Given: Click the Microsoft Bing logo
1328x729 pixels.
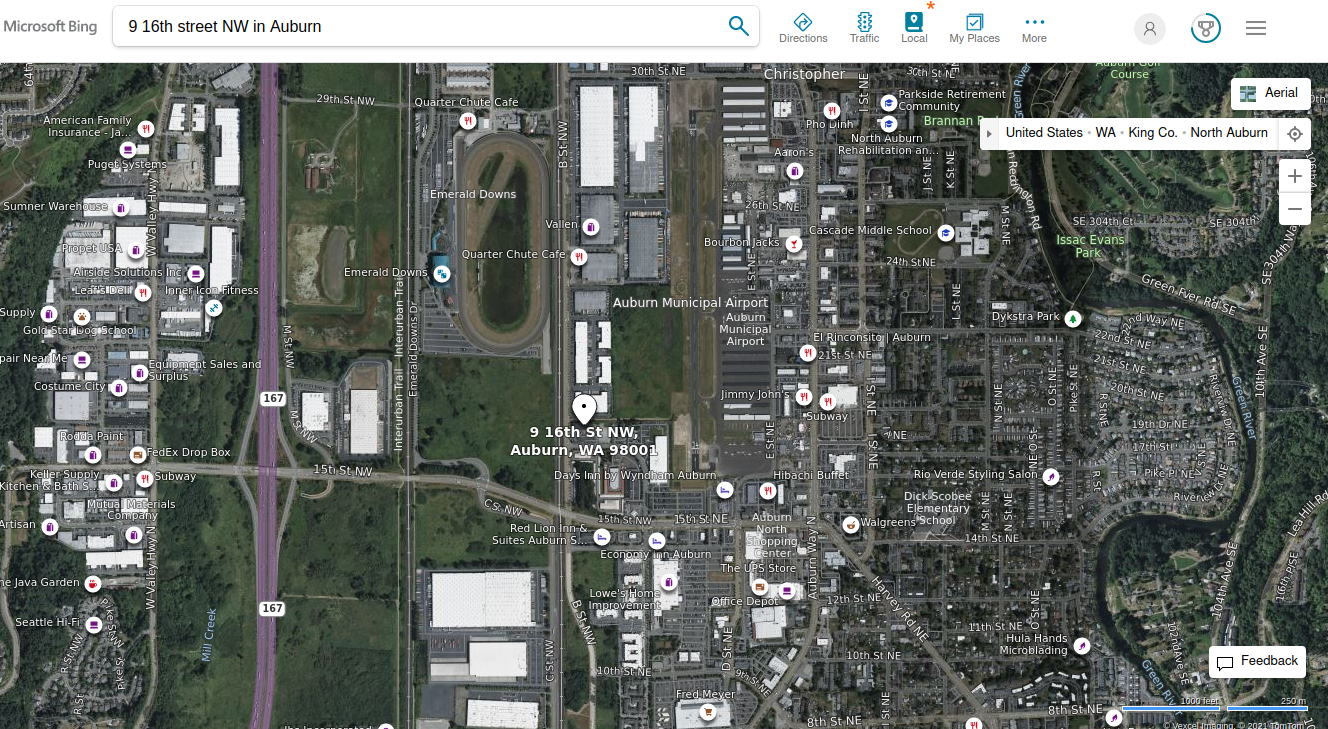Looking at the screenshot, I should click(50, 27).
